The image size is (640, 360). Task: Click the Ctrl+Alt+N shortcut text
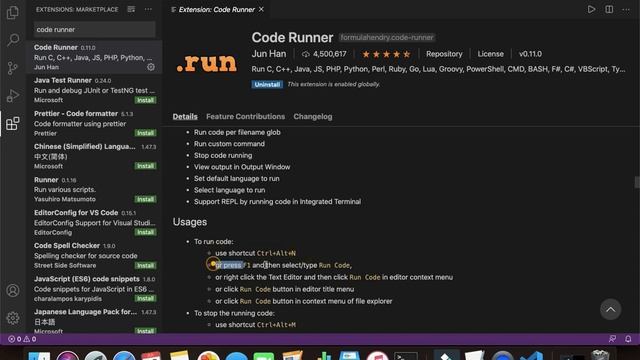click(x=276, y=253)
